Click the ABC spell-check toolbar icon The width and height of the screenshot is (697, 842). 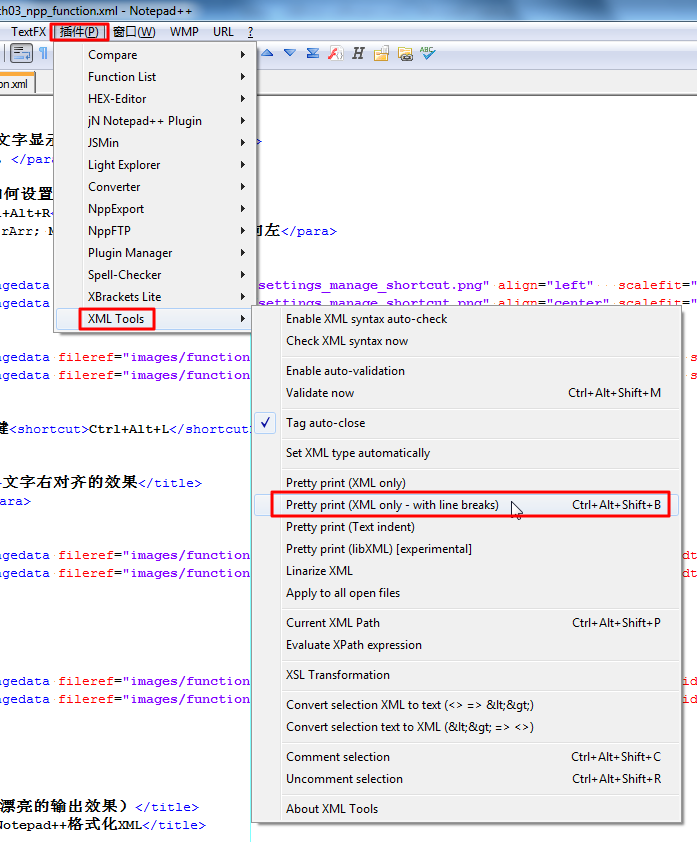(x=427, y=53)
